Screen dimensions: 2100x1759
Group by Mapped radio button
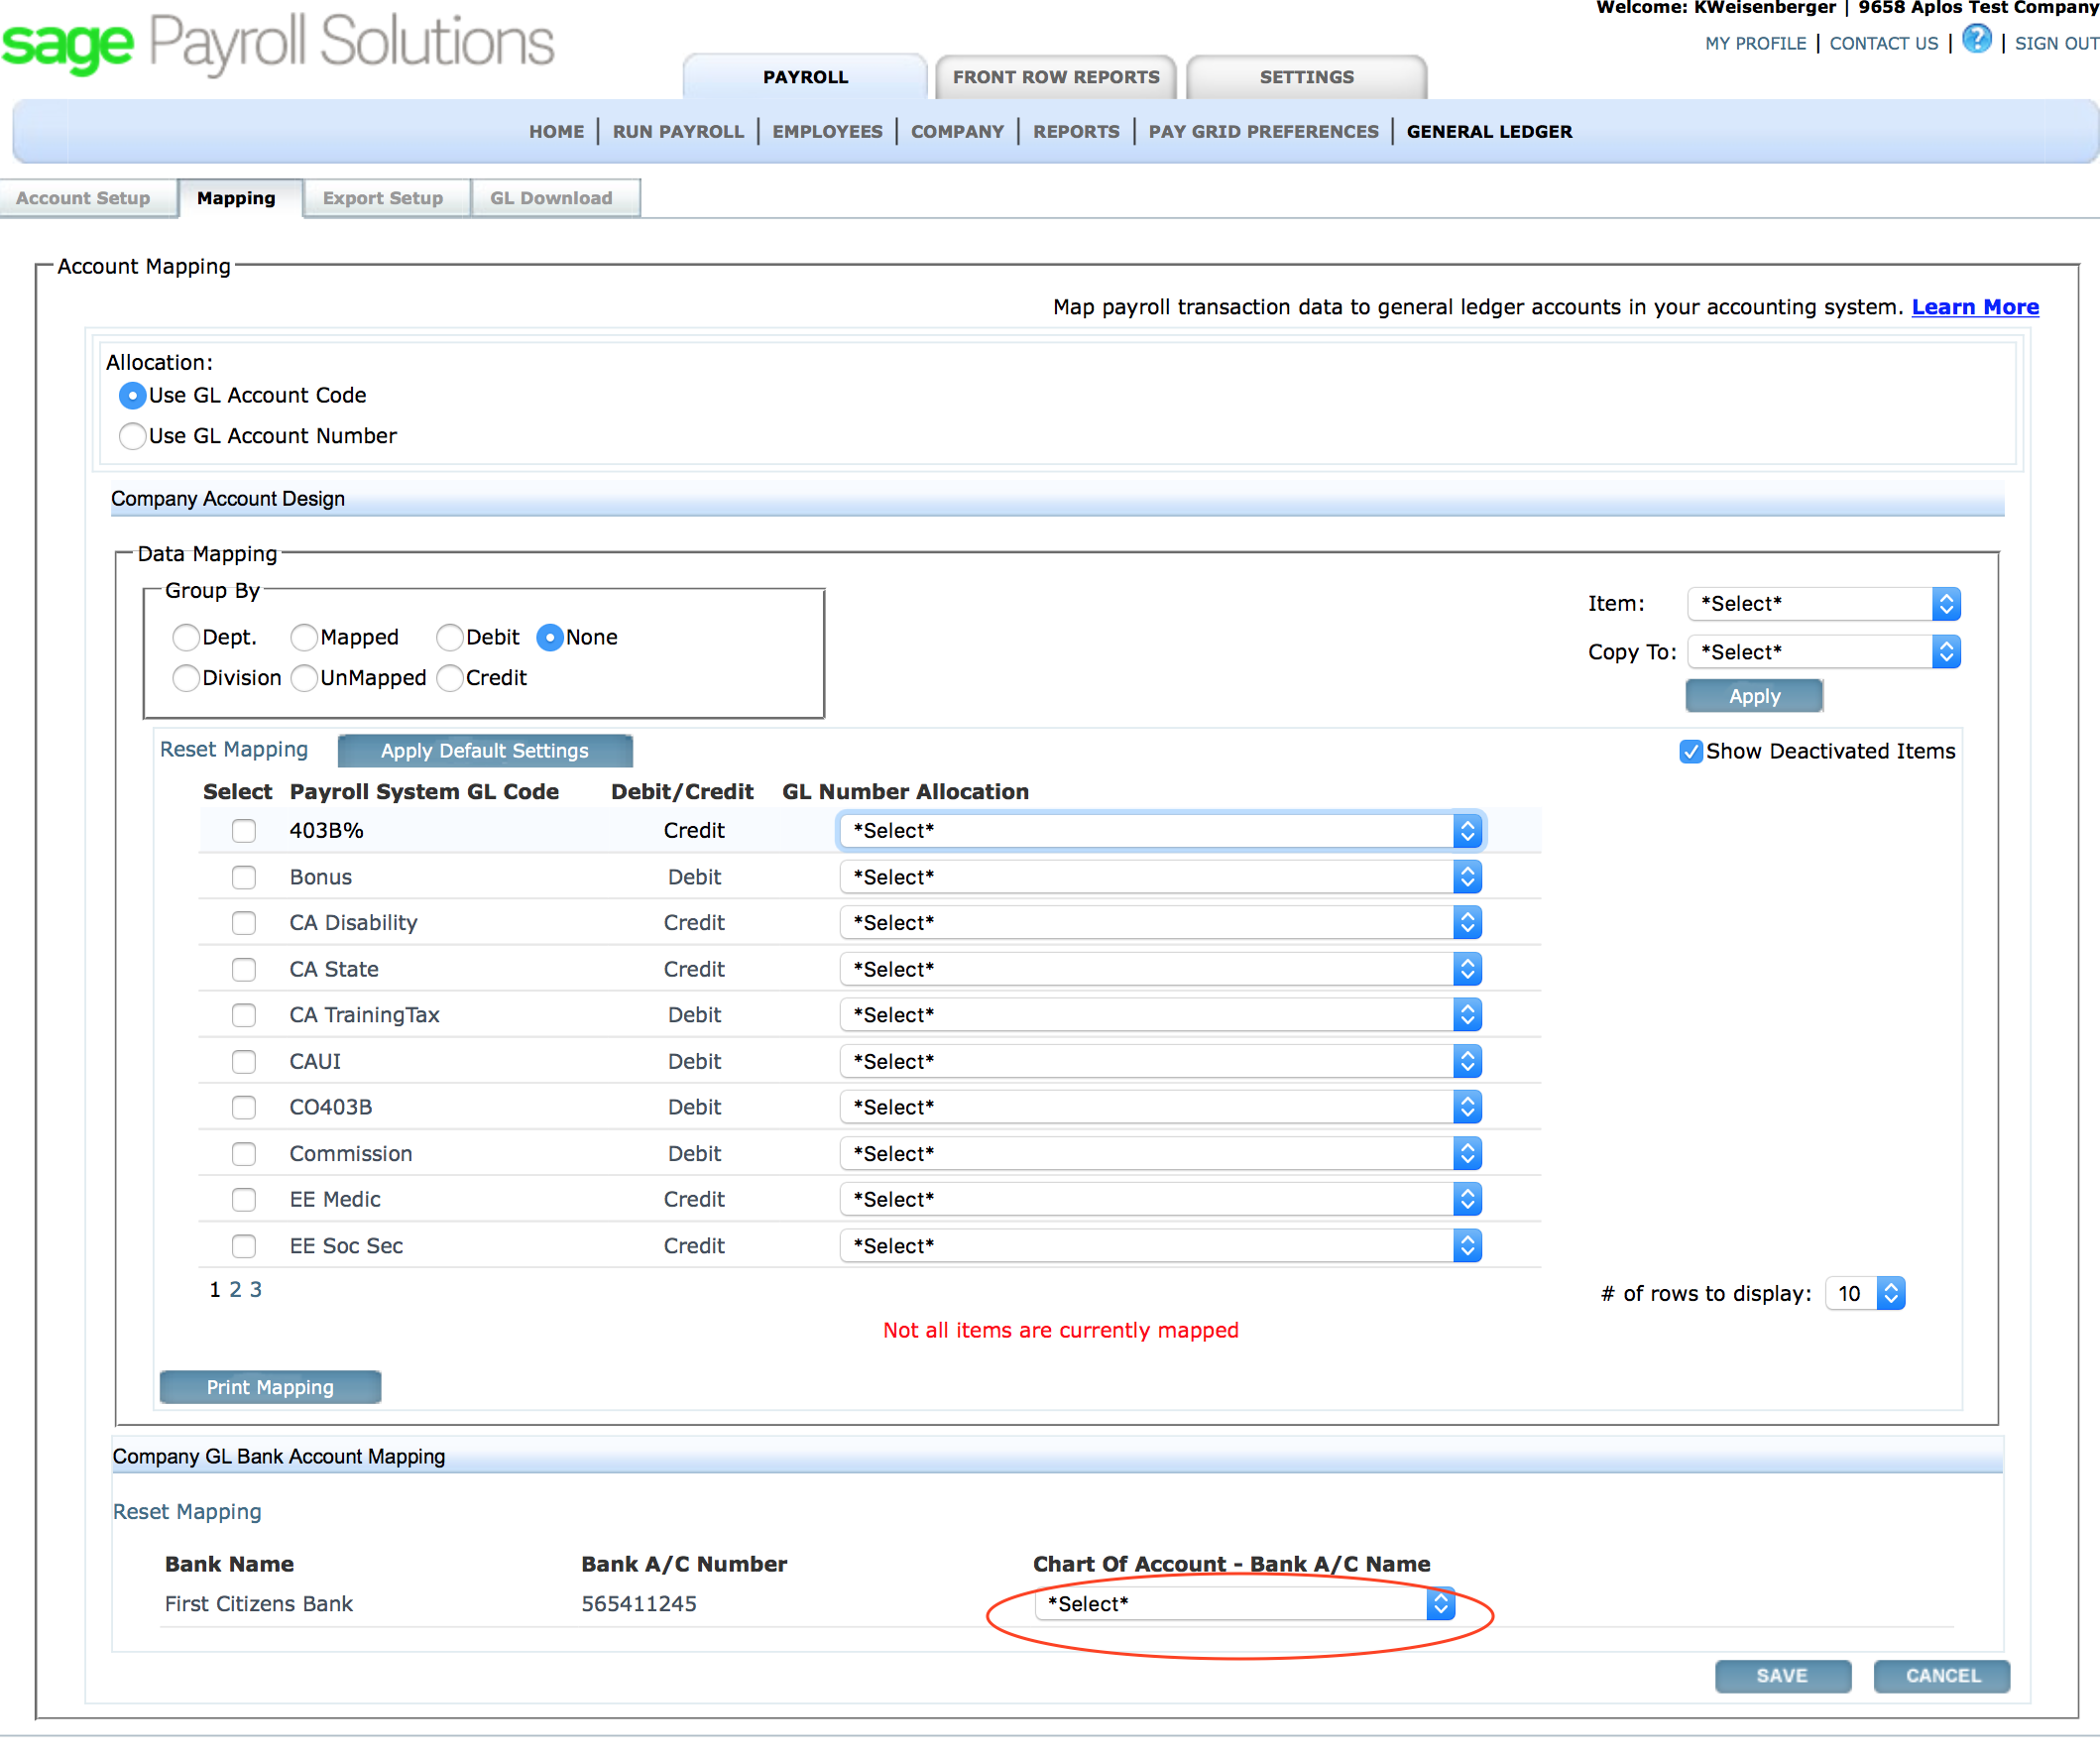[304, 638]
